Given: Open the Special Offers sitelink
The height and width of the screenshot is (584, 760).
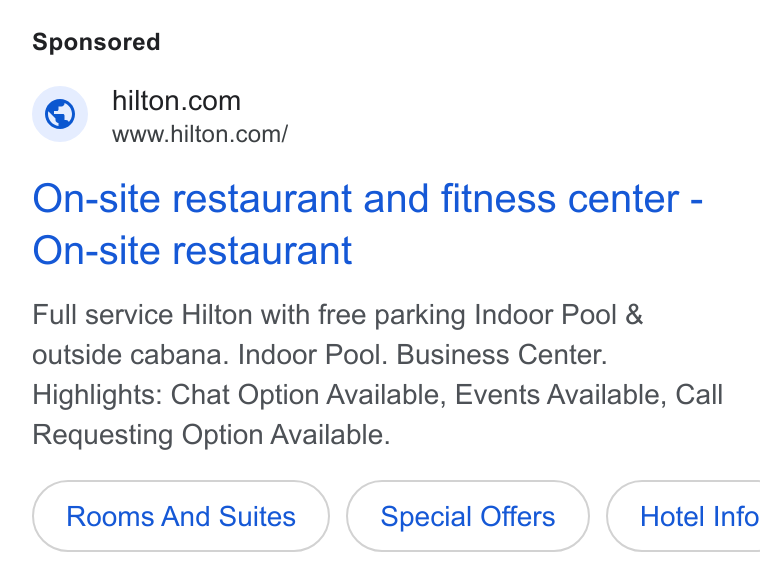Looking at the screenshot, I should [x=468, y=516].
